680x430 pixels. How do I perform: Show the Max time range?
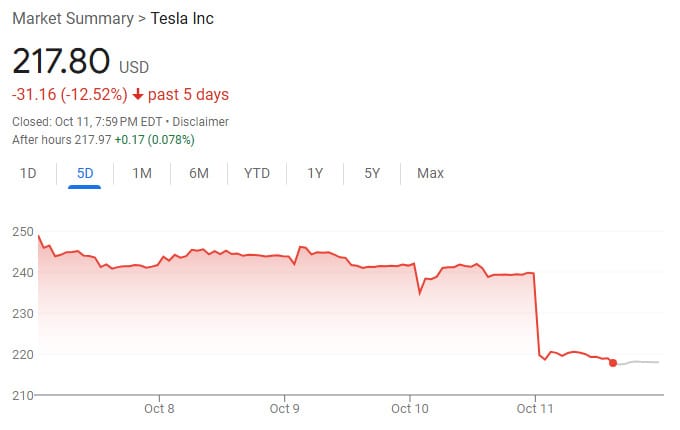(430, 173)
